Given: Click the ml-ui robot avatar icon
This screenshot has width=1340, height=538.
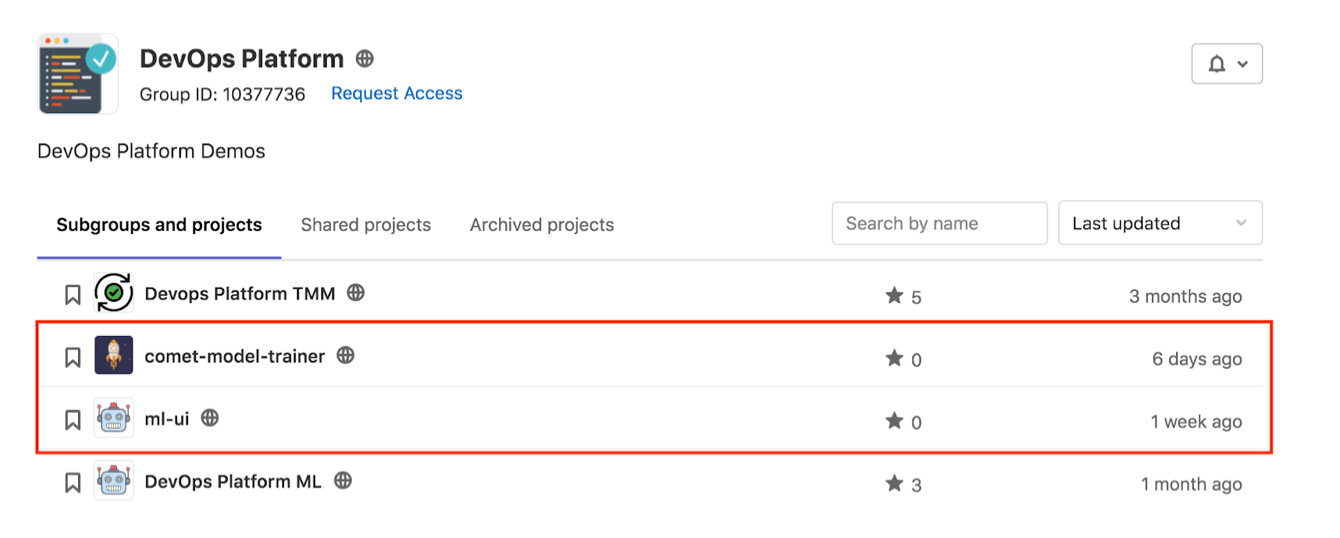Looking at the screenshot, I should tap(114, 418).
